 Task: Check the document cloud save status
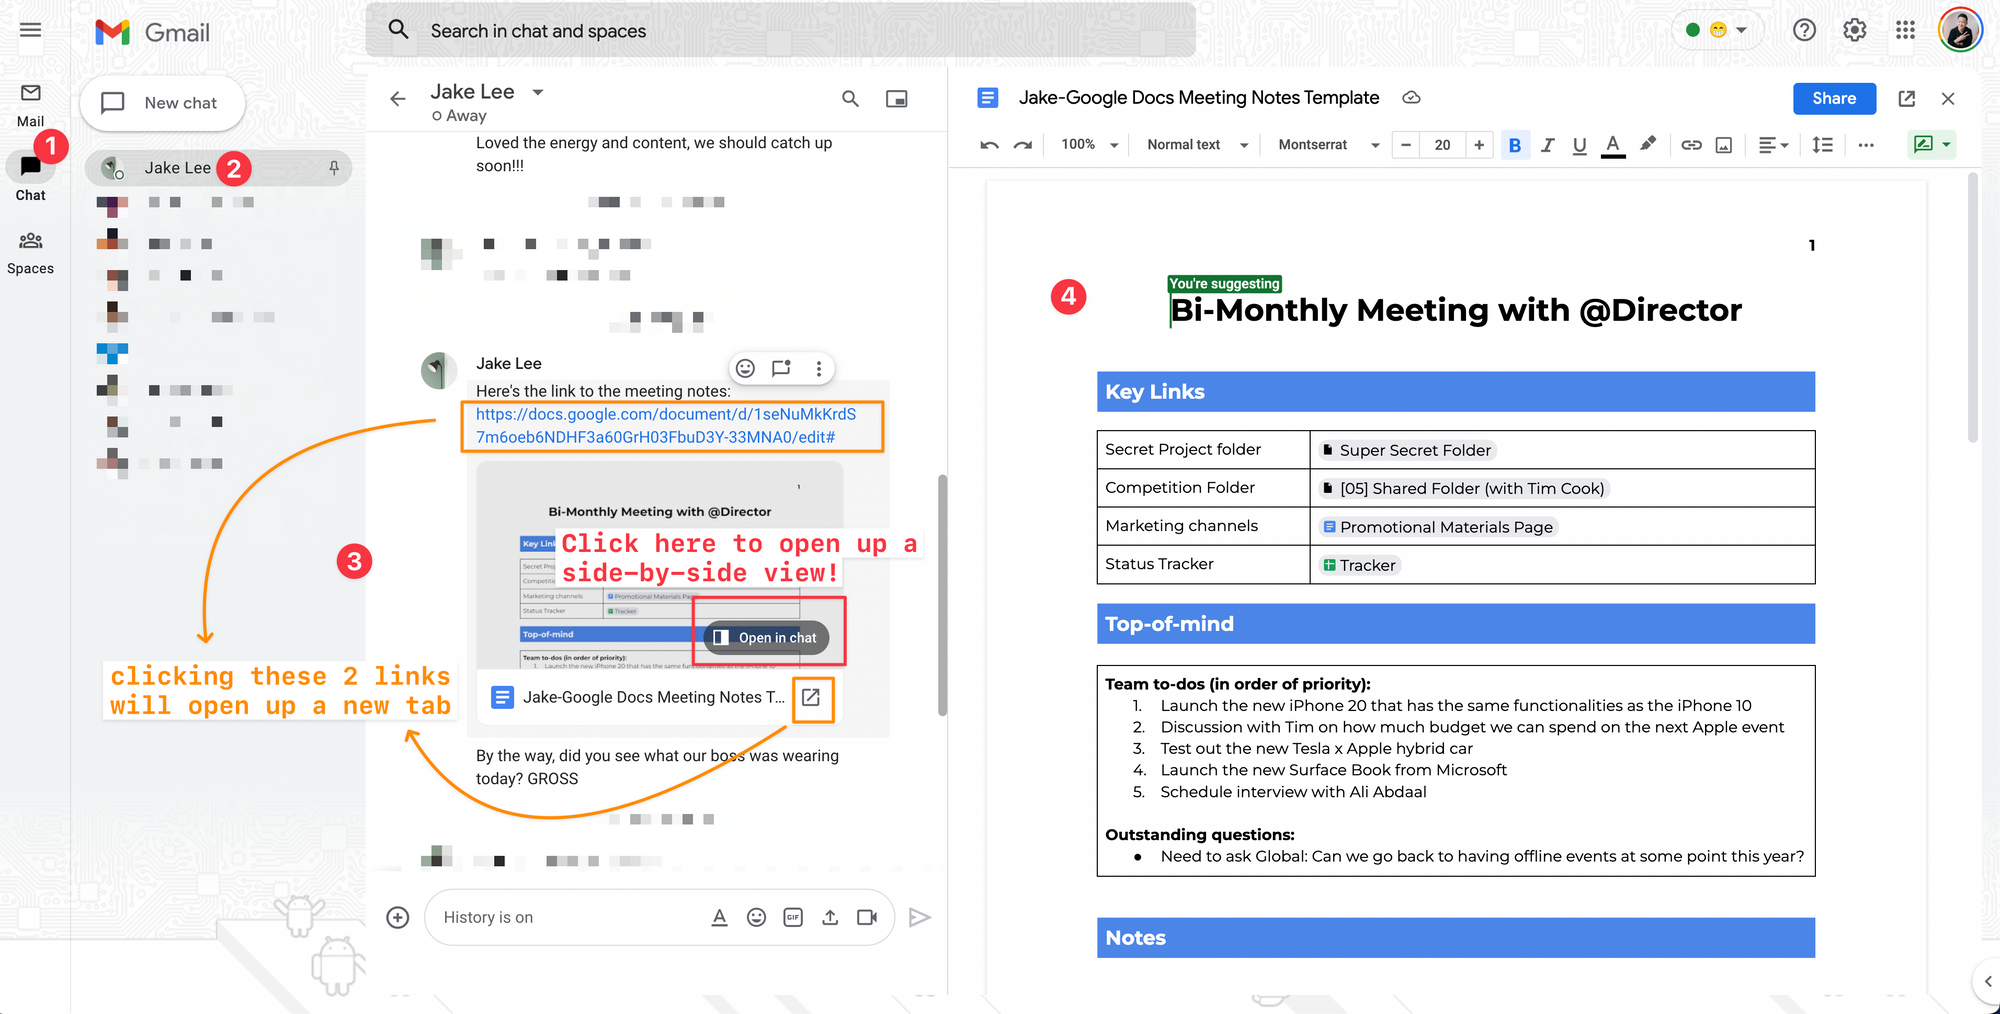[1411, 97]
